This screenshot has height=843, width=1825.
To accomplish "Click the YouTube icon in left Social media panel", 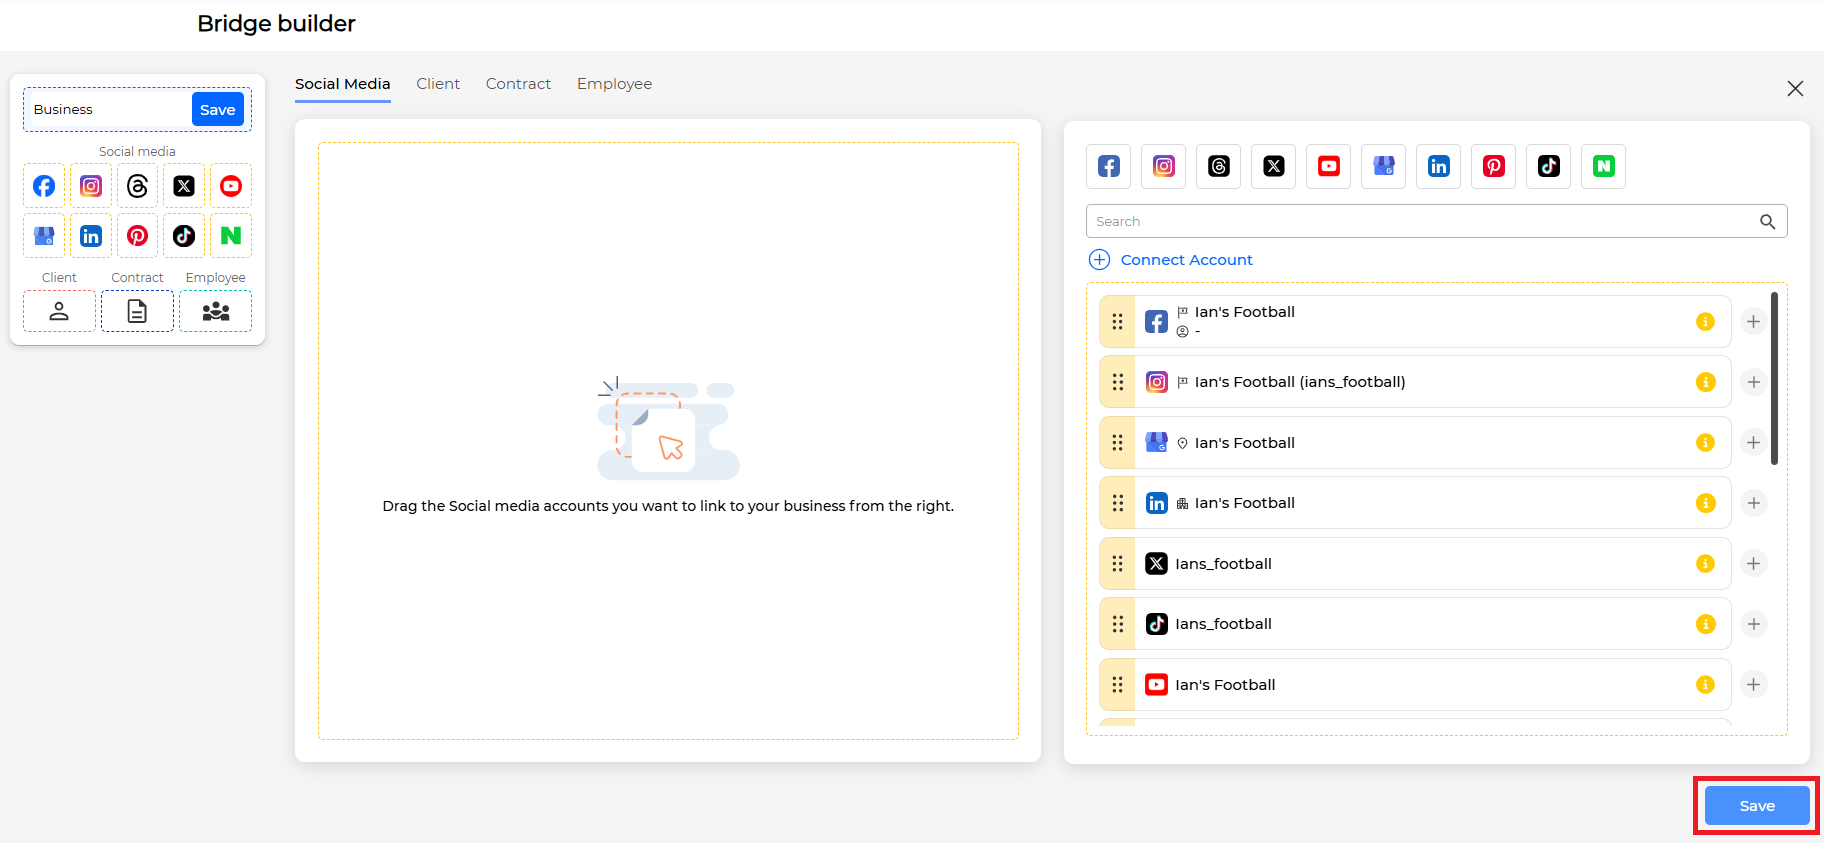I will tap(231, 186).
